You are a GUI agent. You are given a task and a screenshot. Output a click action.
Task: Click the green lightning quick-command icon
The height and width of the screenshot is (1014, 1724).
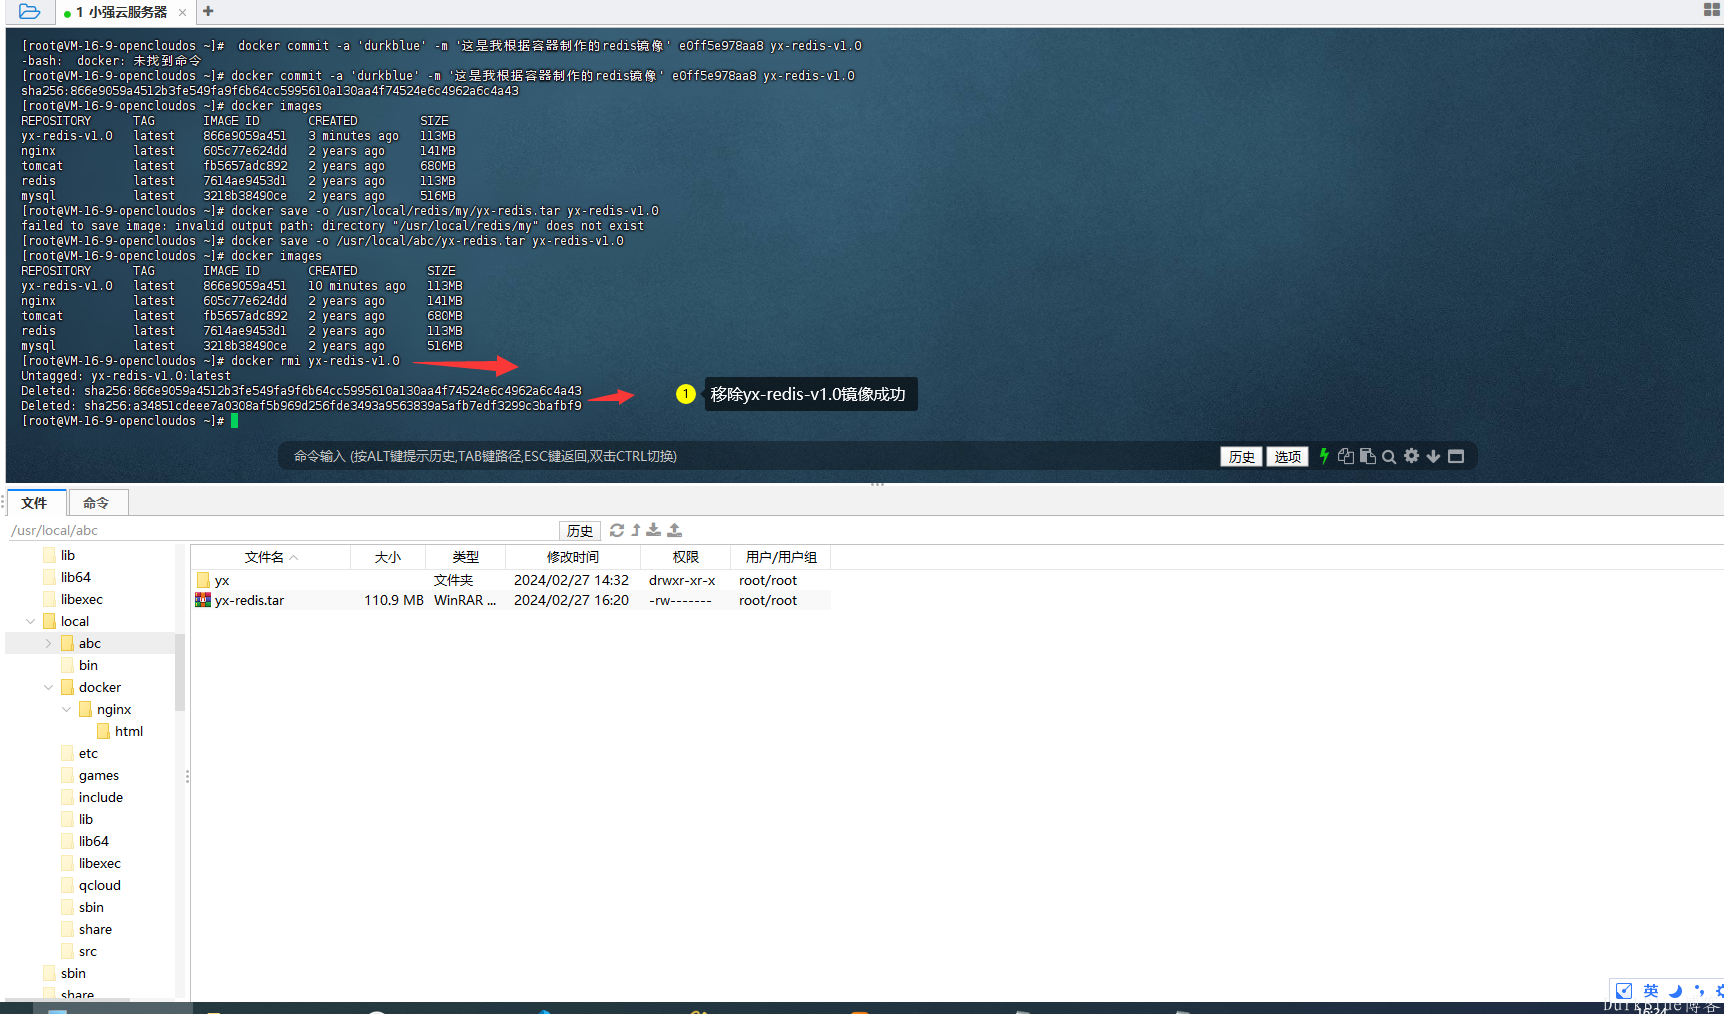[x=1324, y=456]
